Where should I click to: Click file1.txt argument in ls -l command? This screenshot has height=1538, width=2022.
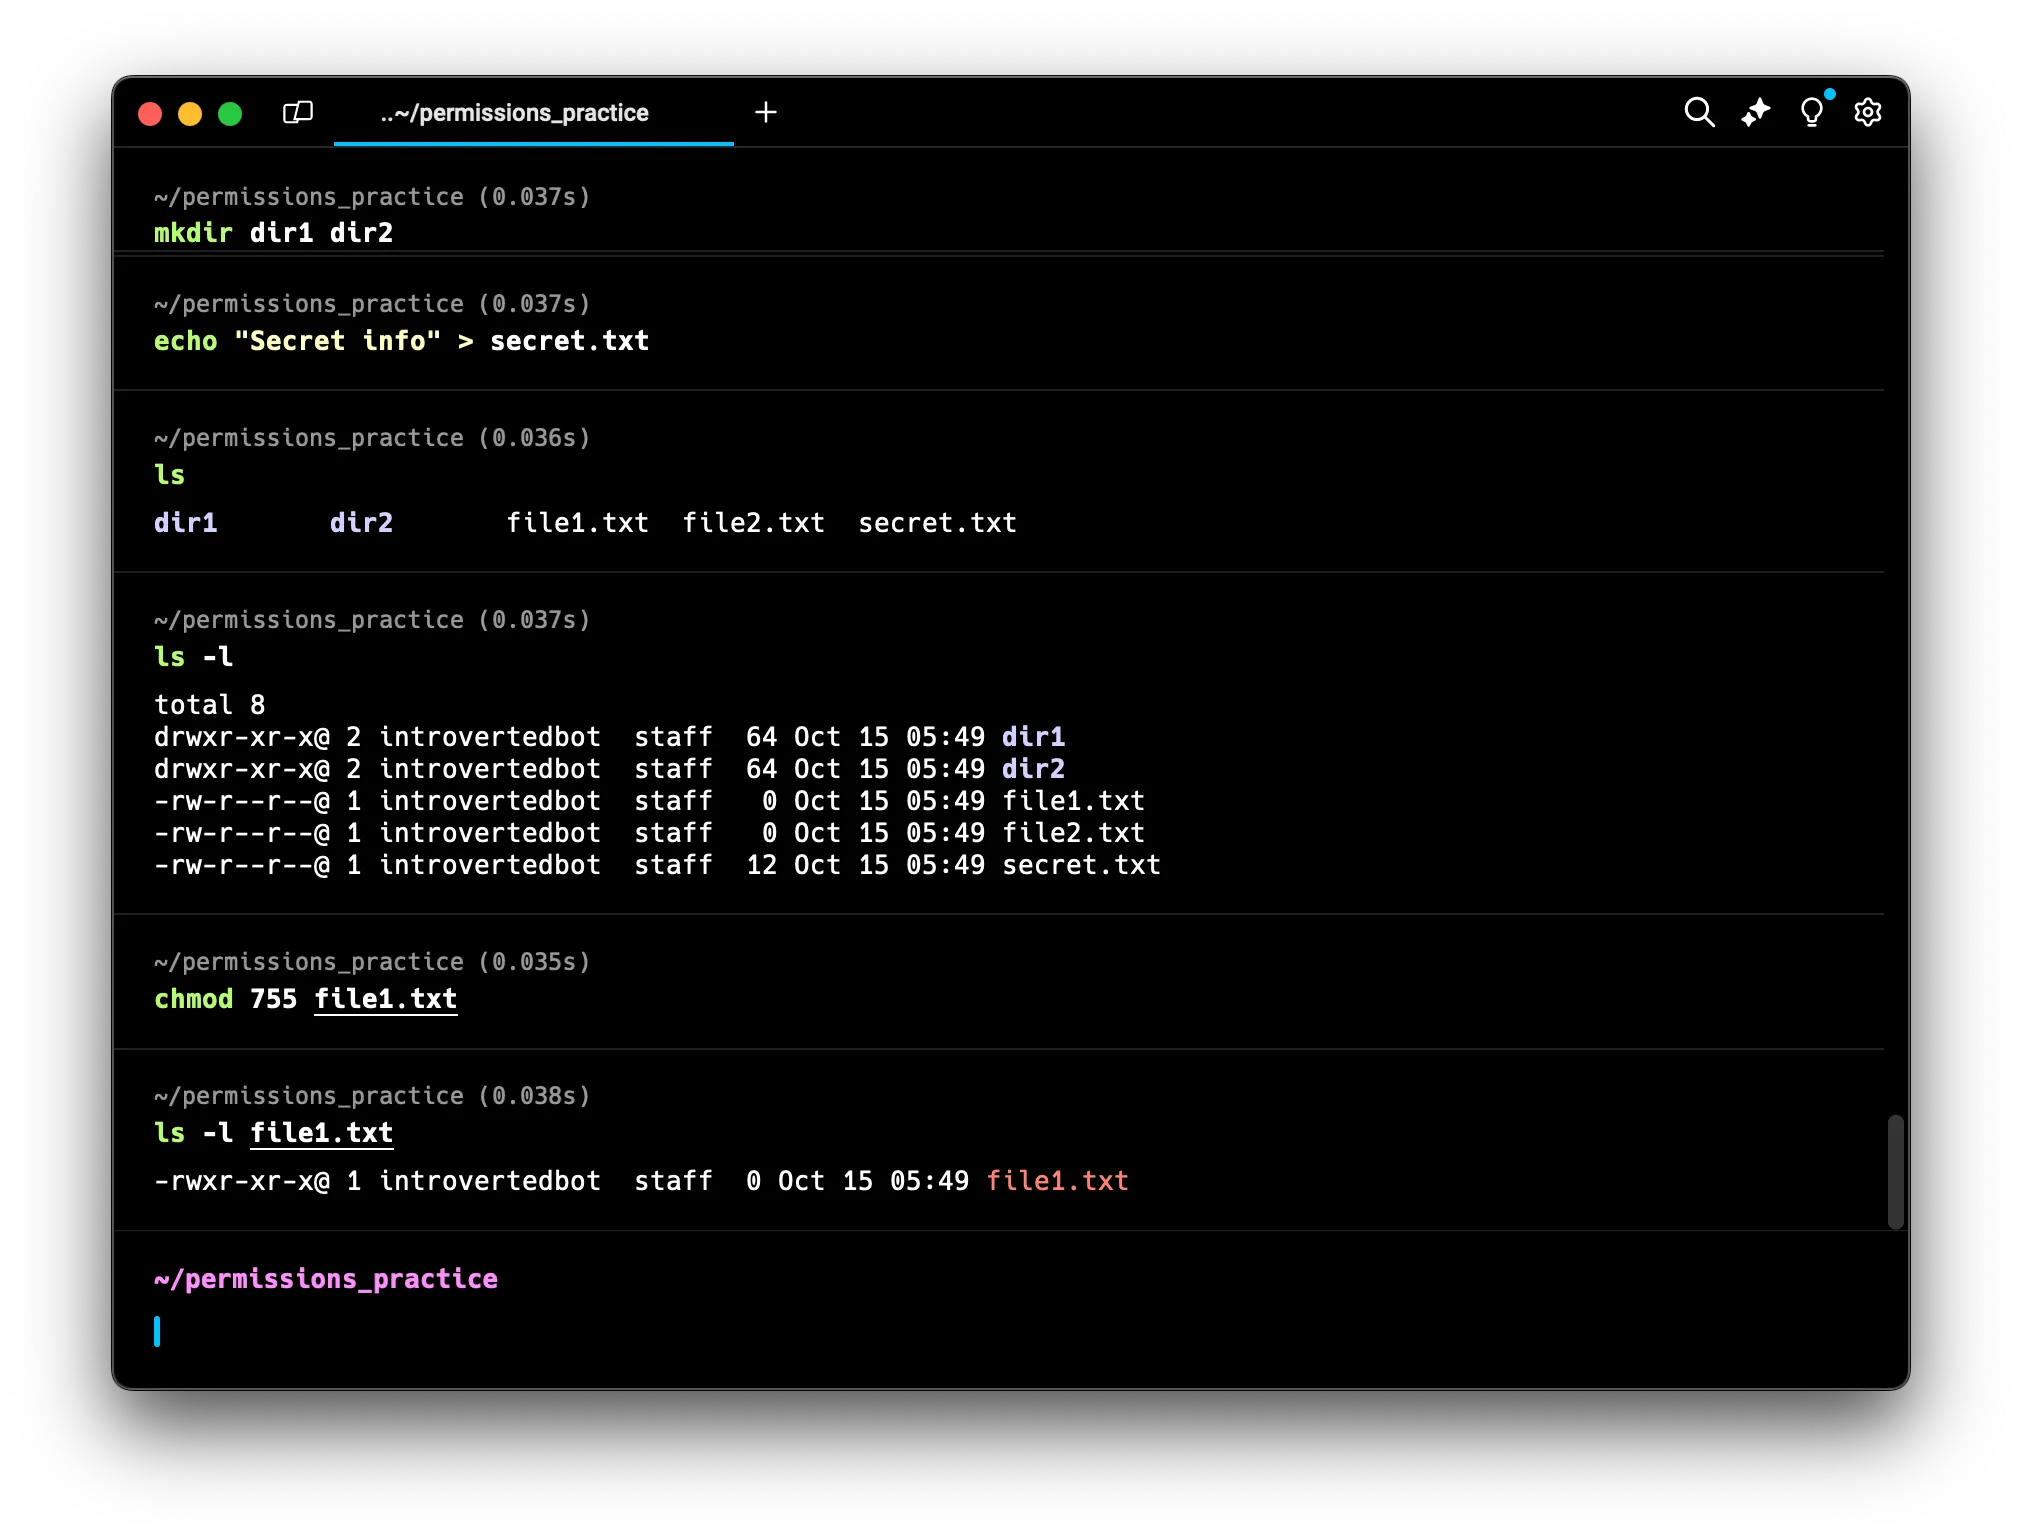[x=321, y=1133]
